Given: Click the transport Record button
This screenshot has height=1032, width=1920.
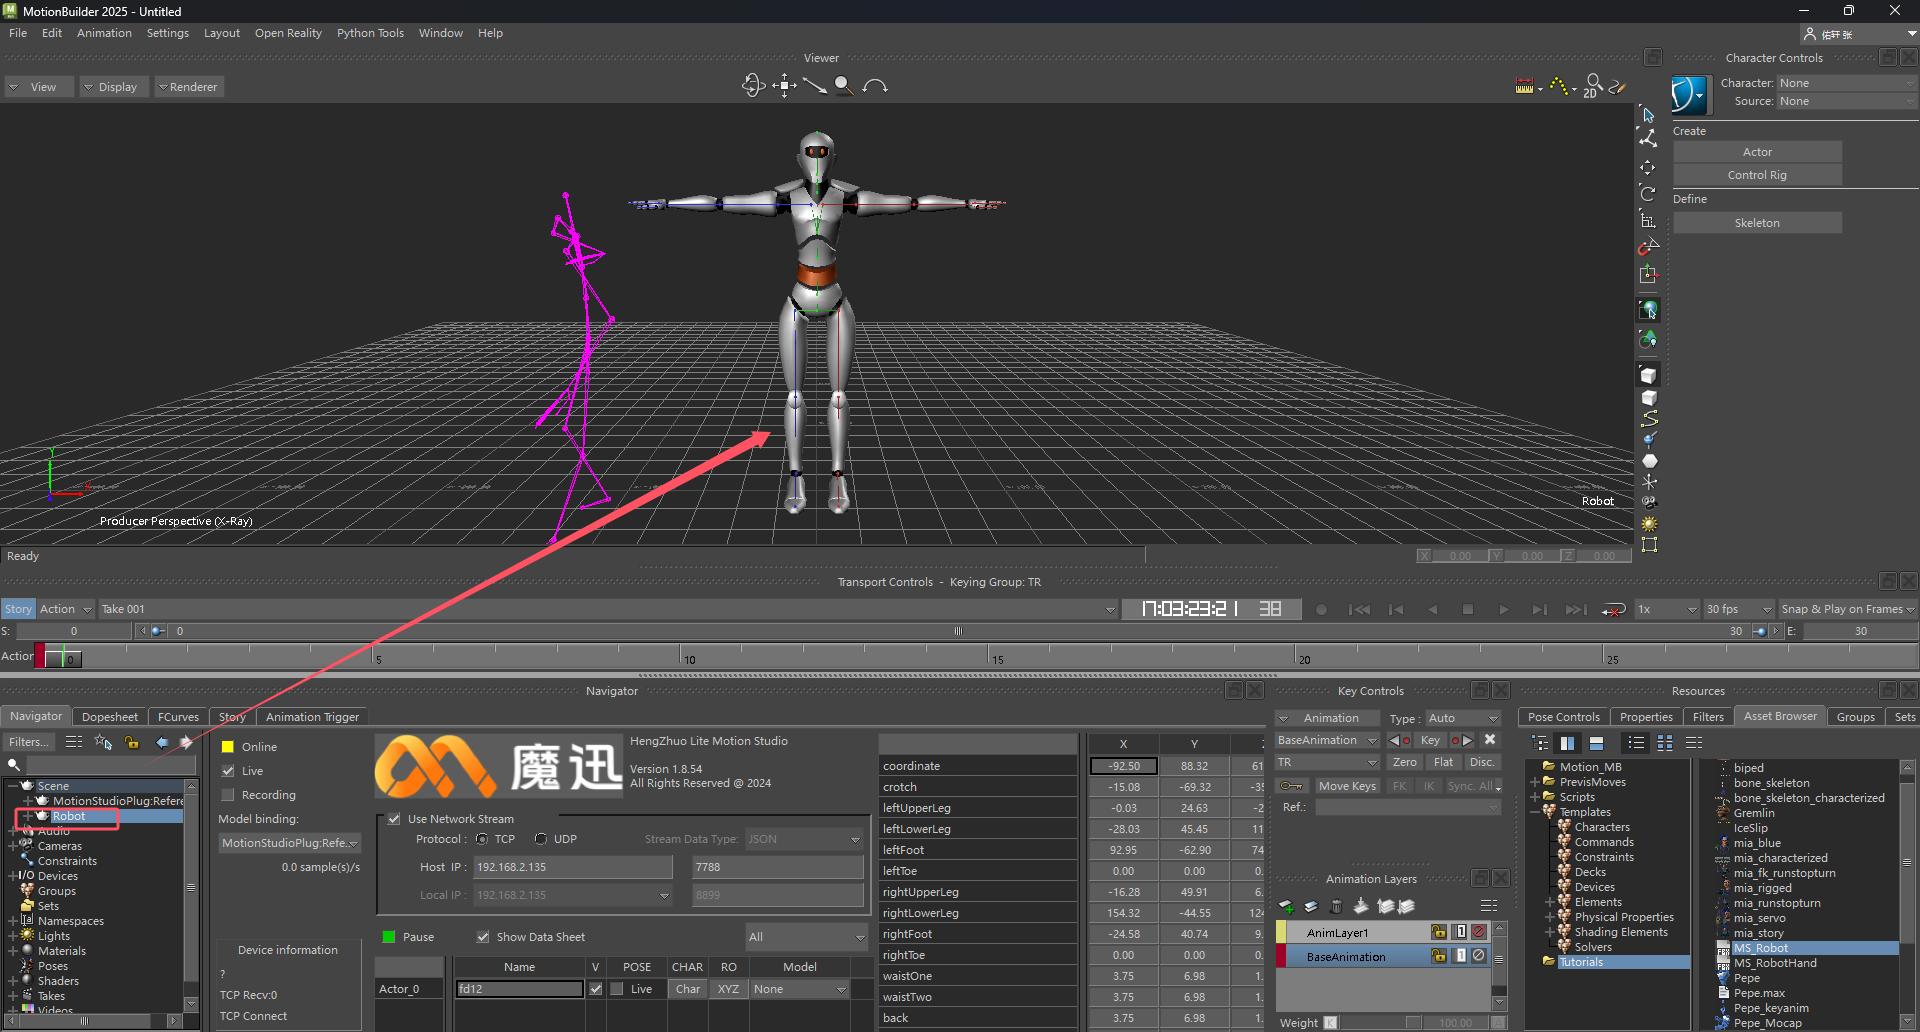Looking at the screenshot, I should (1321, 609).
